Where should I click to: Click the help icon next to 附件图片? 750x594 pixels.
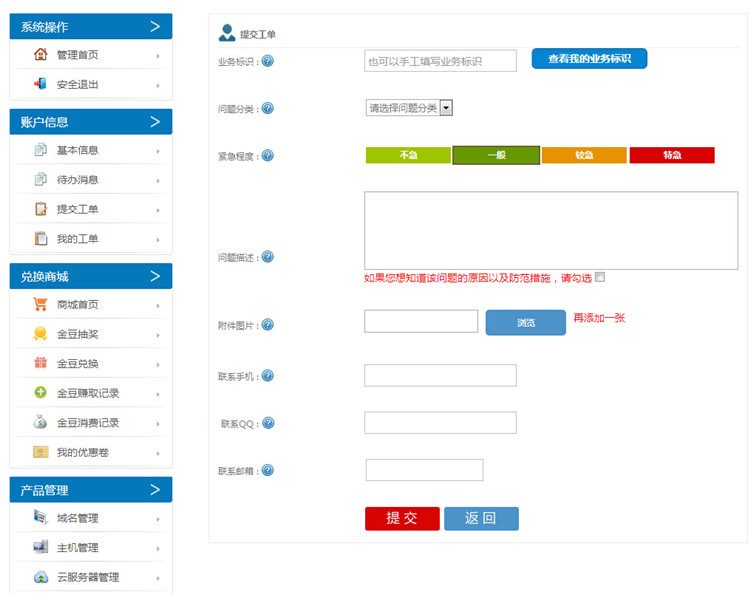(268, 325)
